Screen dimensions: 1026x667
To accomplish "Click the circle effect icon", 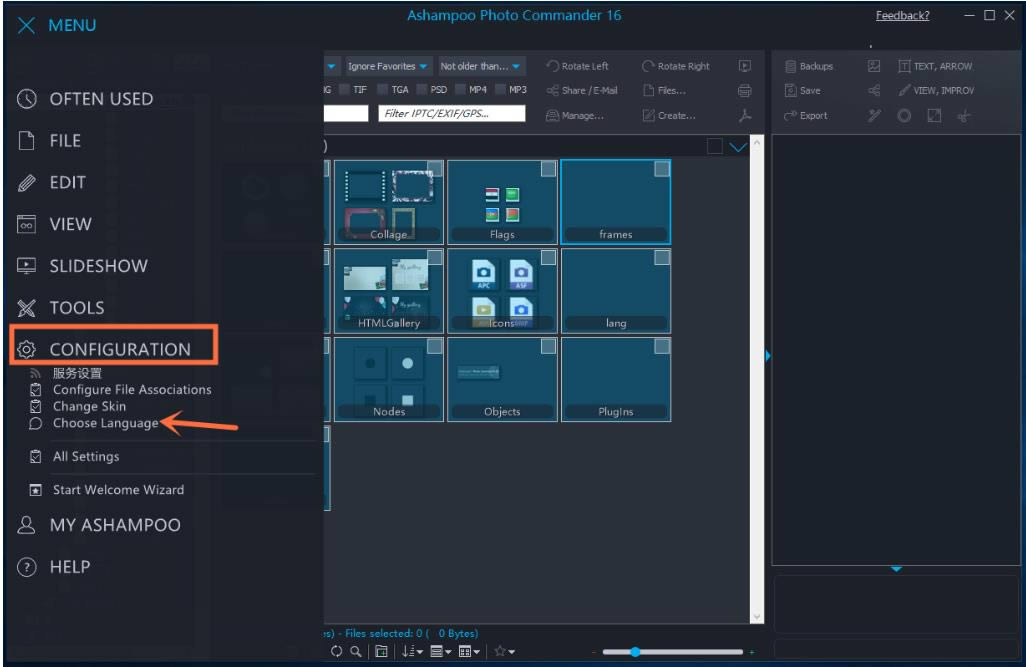I will click(904, 116).
